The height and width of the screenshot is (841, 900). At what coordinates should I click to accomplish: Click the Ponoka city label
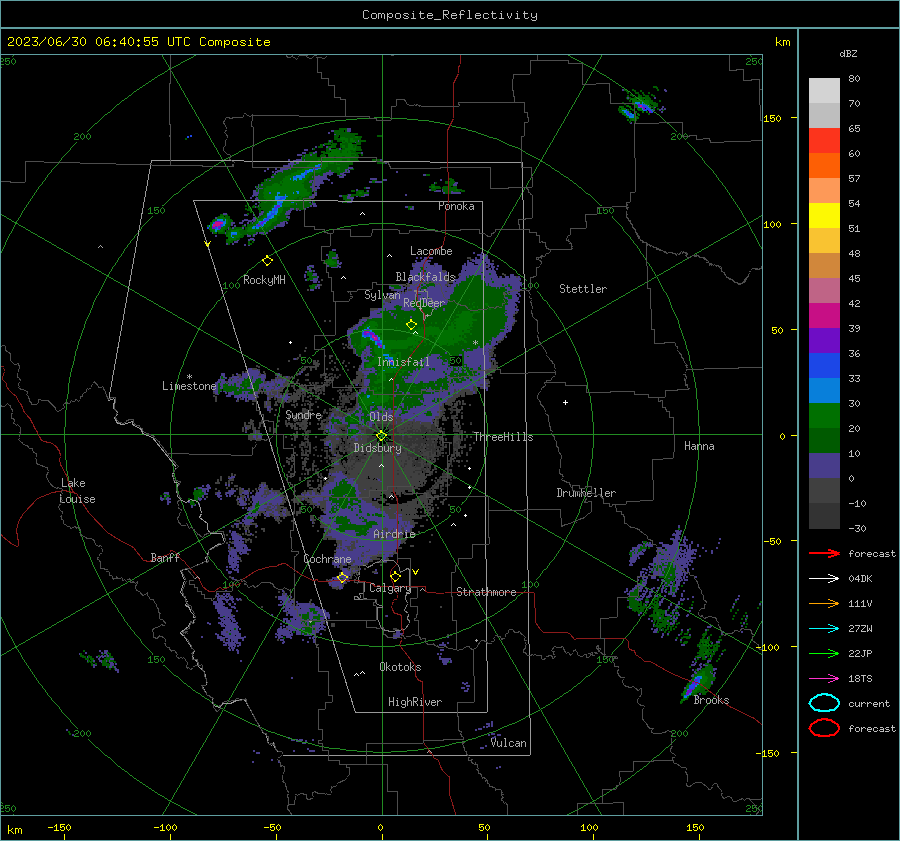(x=456, y=206)
